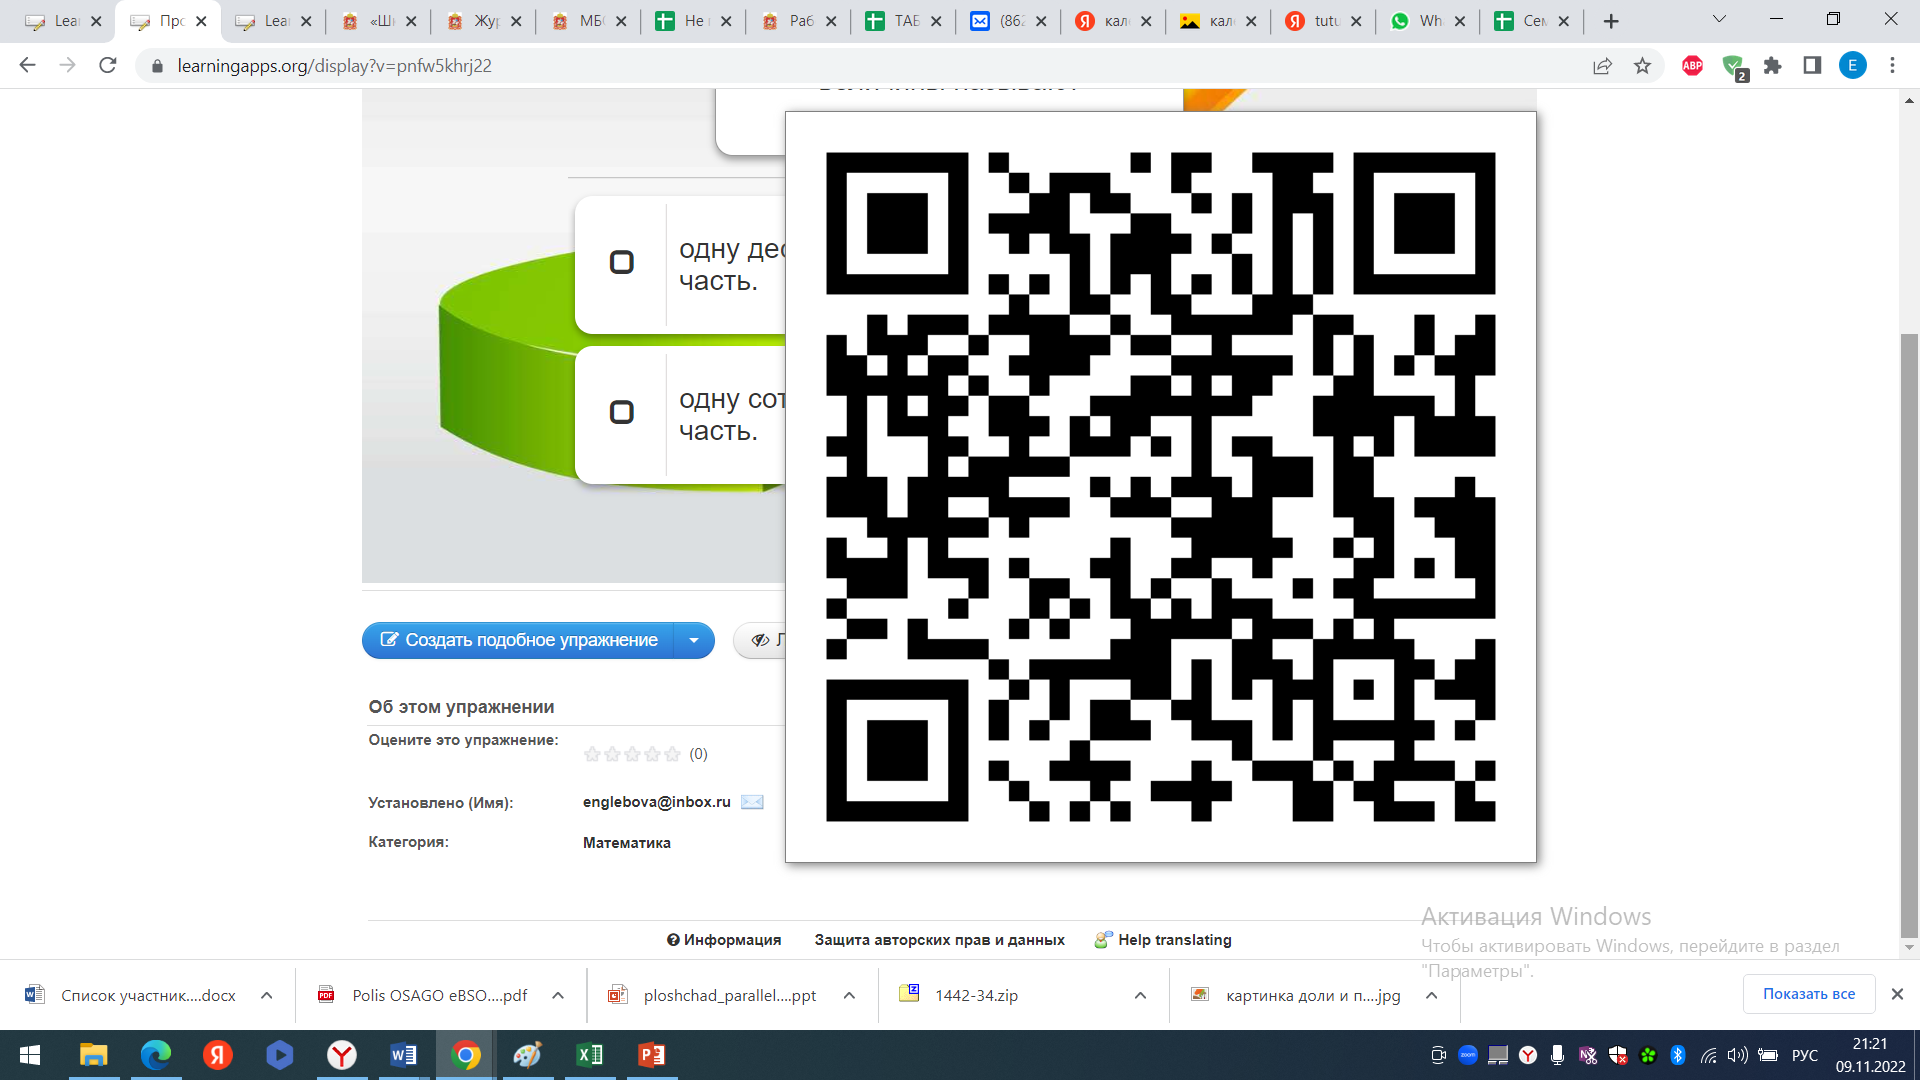Click the battery tray icon

(1768, 1055)
